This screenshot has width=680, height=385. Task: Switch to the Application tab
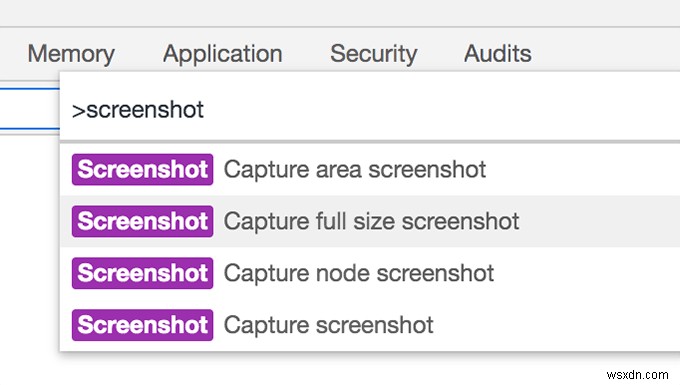click(x=222, y=54)
